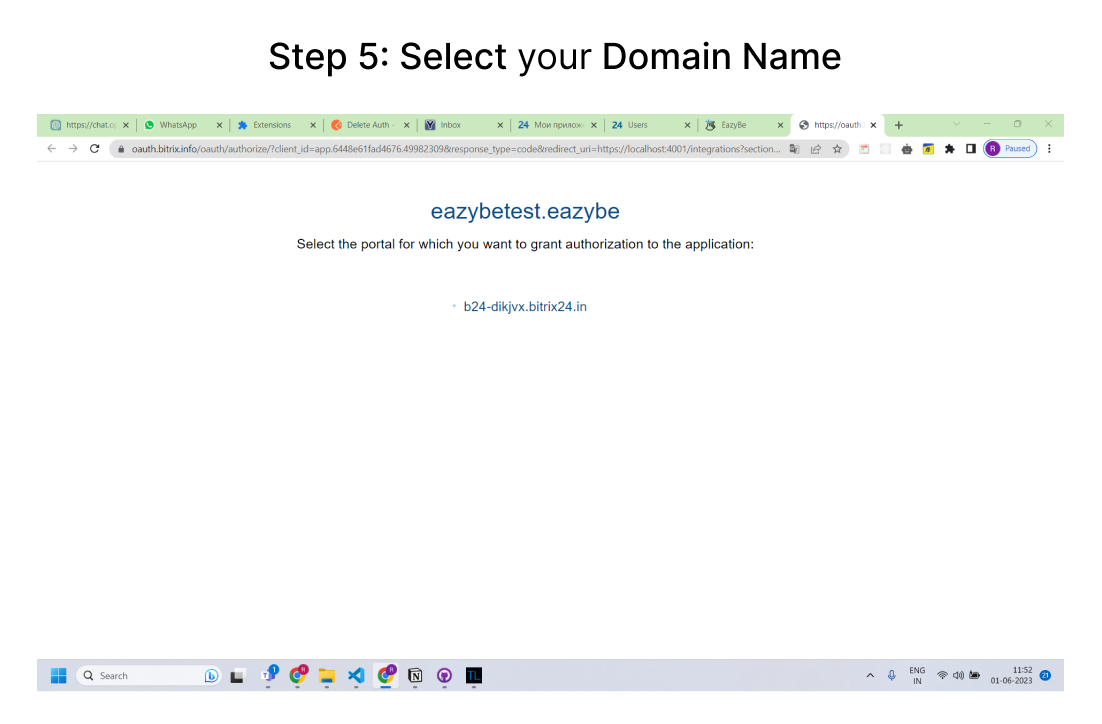Click the eazybetest.eazybe heading
The width and height of the screenshot is (1102, 724).
pyautogui.click(x=525, y=211)
